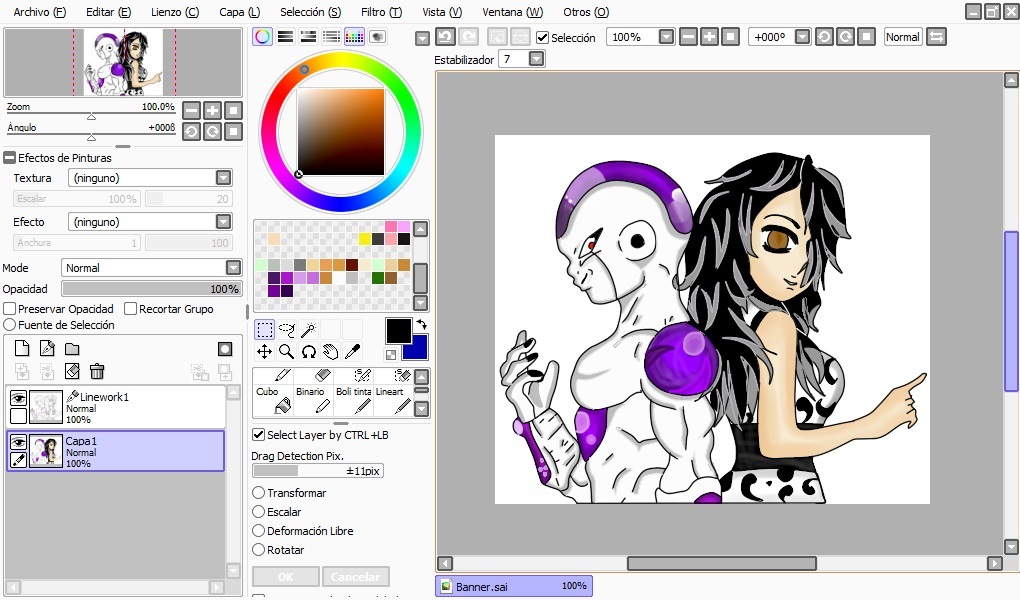Screen dimensions: 1020x600
Task: Toggle the scratchpad panel icon
Action: tap(377, 36)
